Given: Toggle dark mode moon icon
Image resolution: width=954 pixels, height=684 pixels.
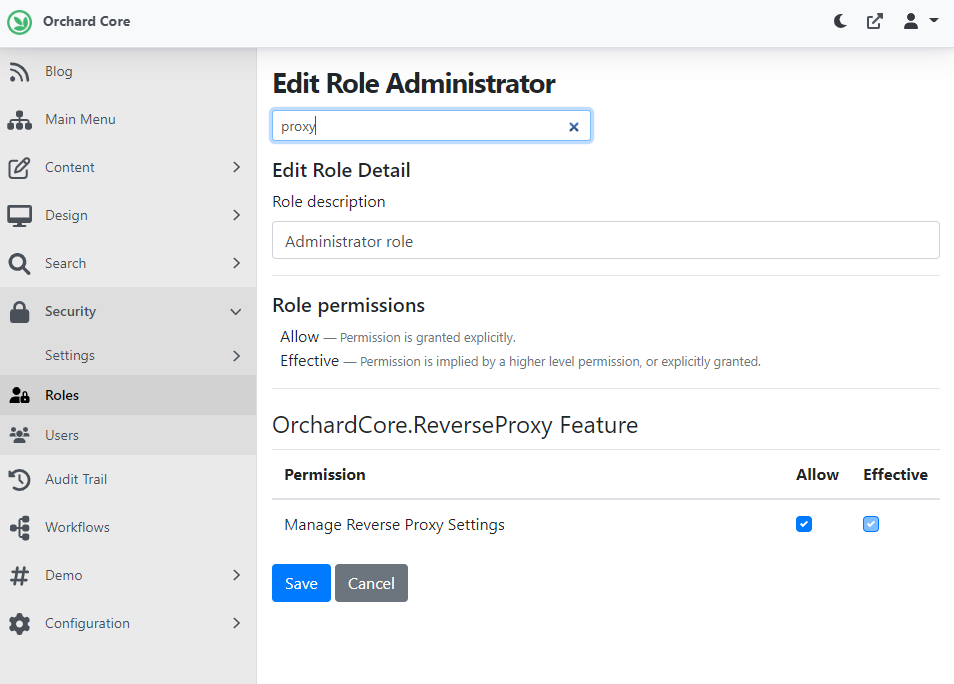Looking at the screenshot, I should click(x=840, y=22).
